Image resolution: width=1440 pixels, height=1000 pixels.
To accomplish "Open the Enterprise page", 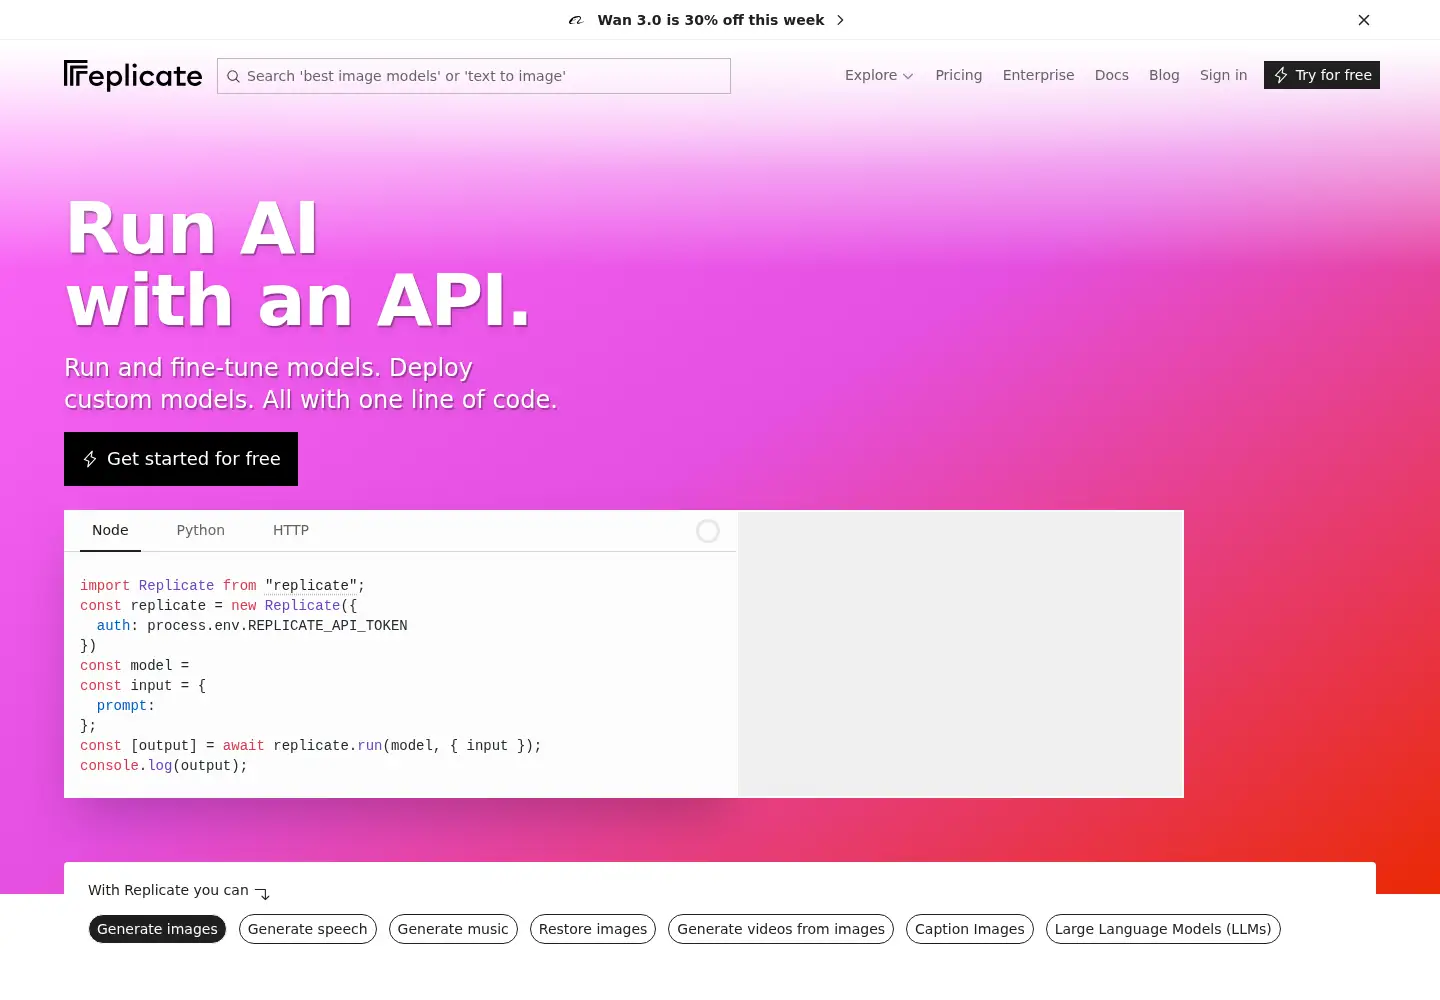I will [x=1038, y=75].
